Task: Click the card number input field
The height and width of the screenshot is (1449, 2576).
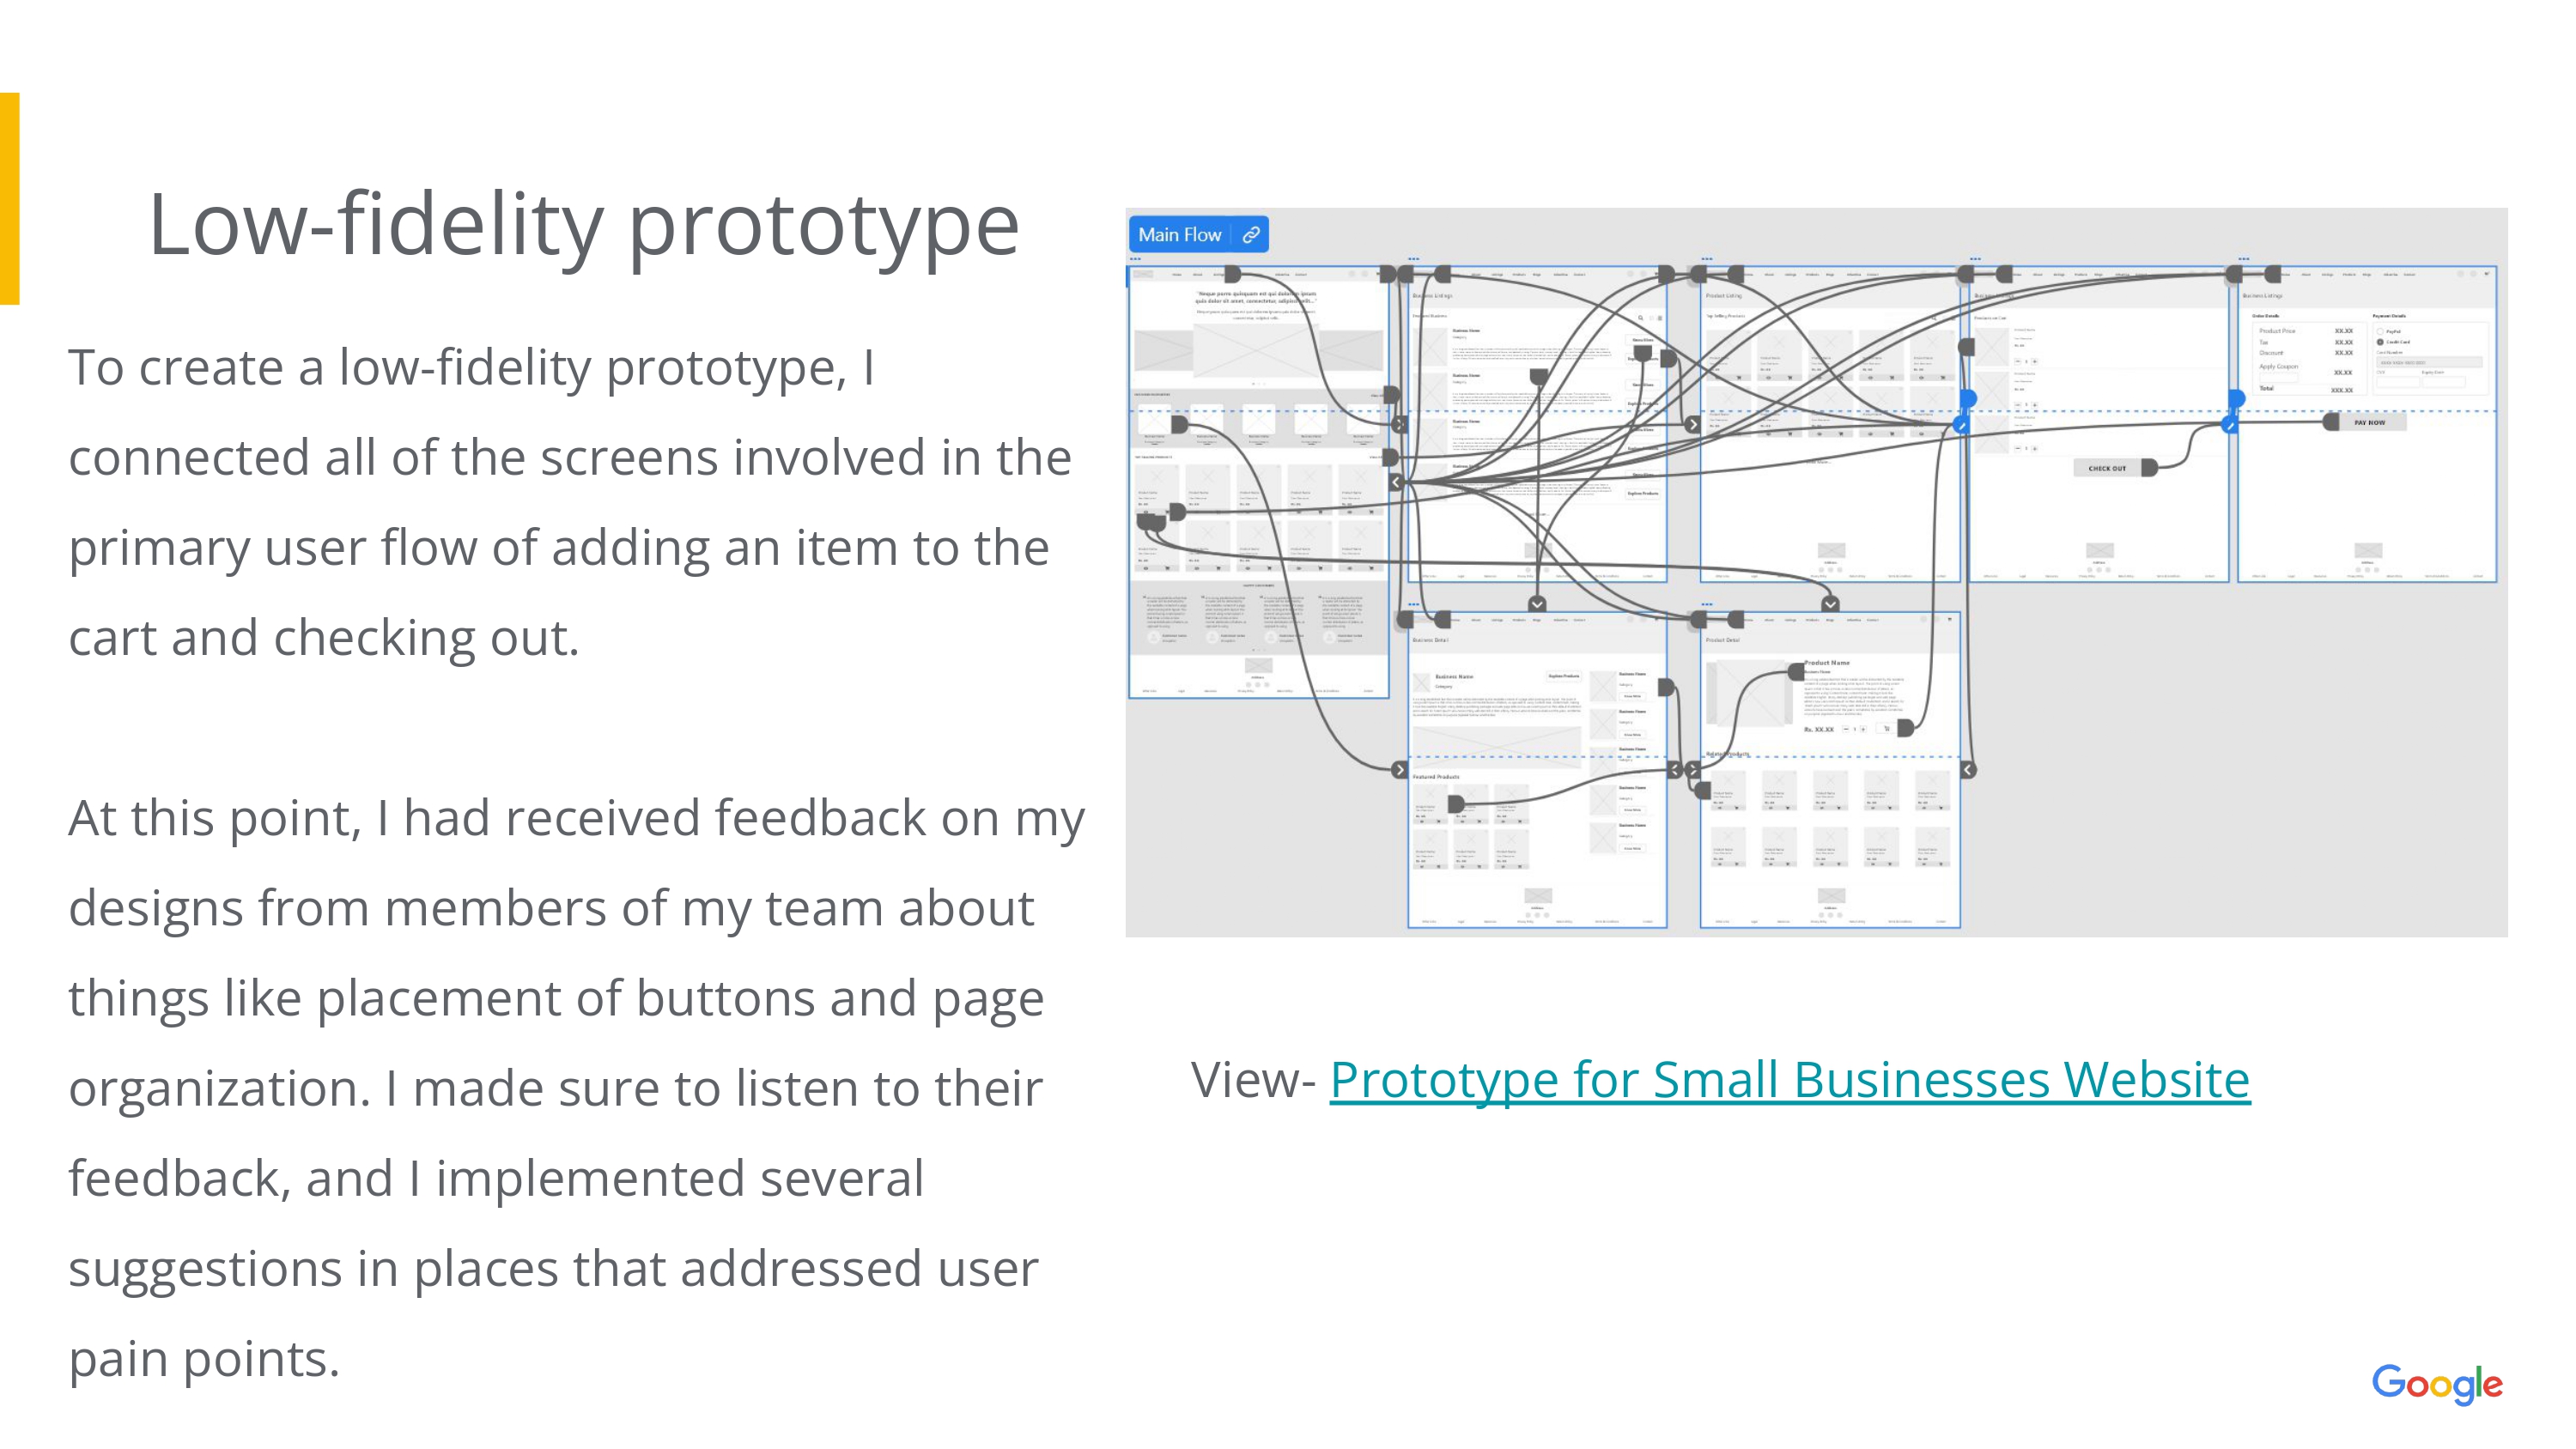Action: (2428, 363)
